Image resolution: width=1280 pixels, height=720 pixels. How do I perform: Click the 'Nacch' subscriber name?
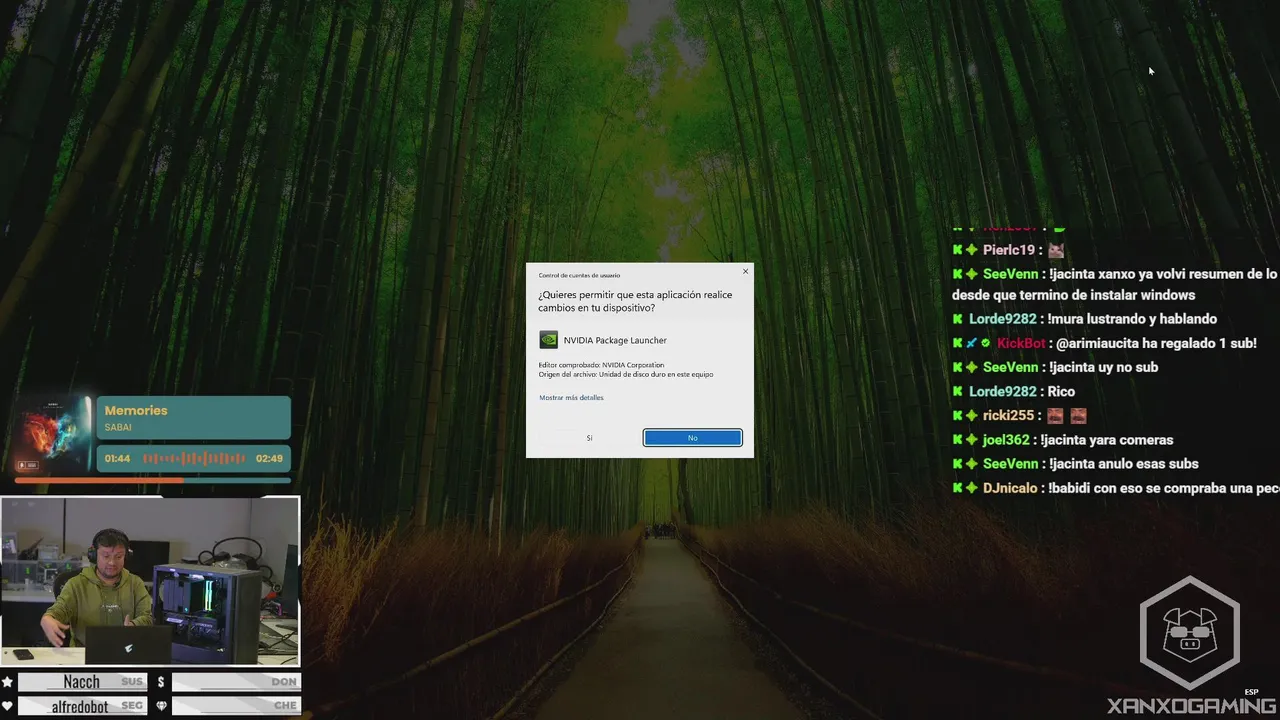81,682
